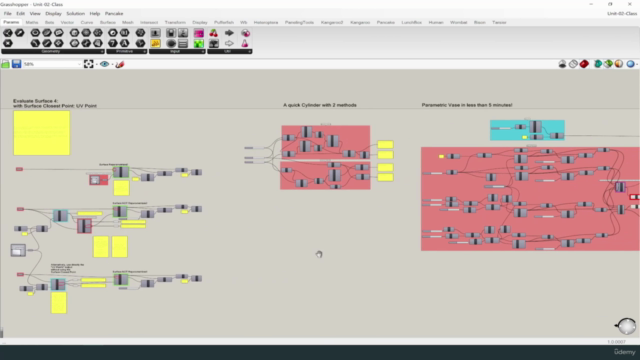Select the Circle parameter icon
Viewport: 640px width, 360px height.
[35, 33]
